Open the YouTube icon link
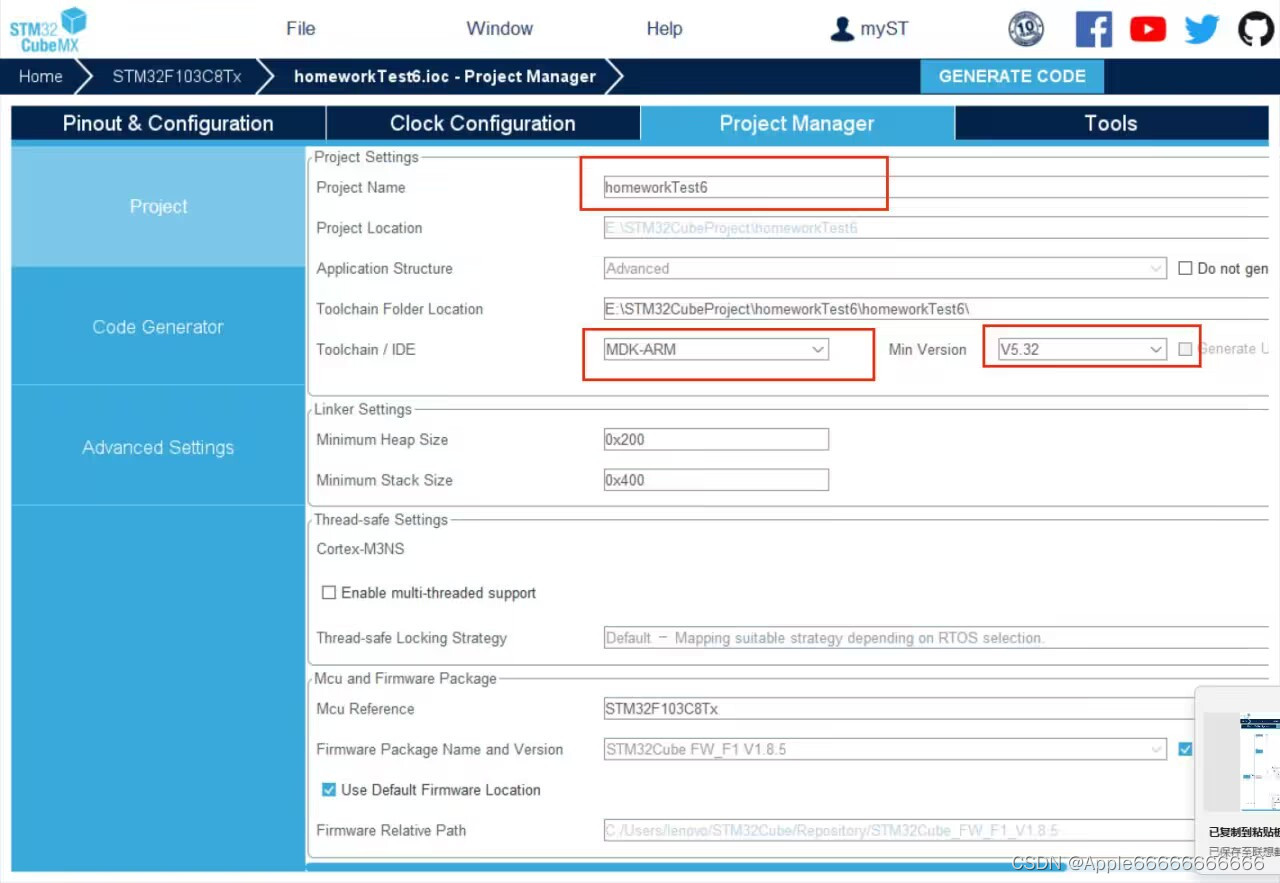Viewport: 1280px width, 883px height. (x=1148, y=29)
